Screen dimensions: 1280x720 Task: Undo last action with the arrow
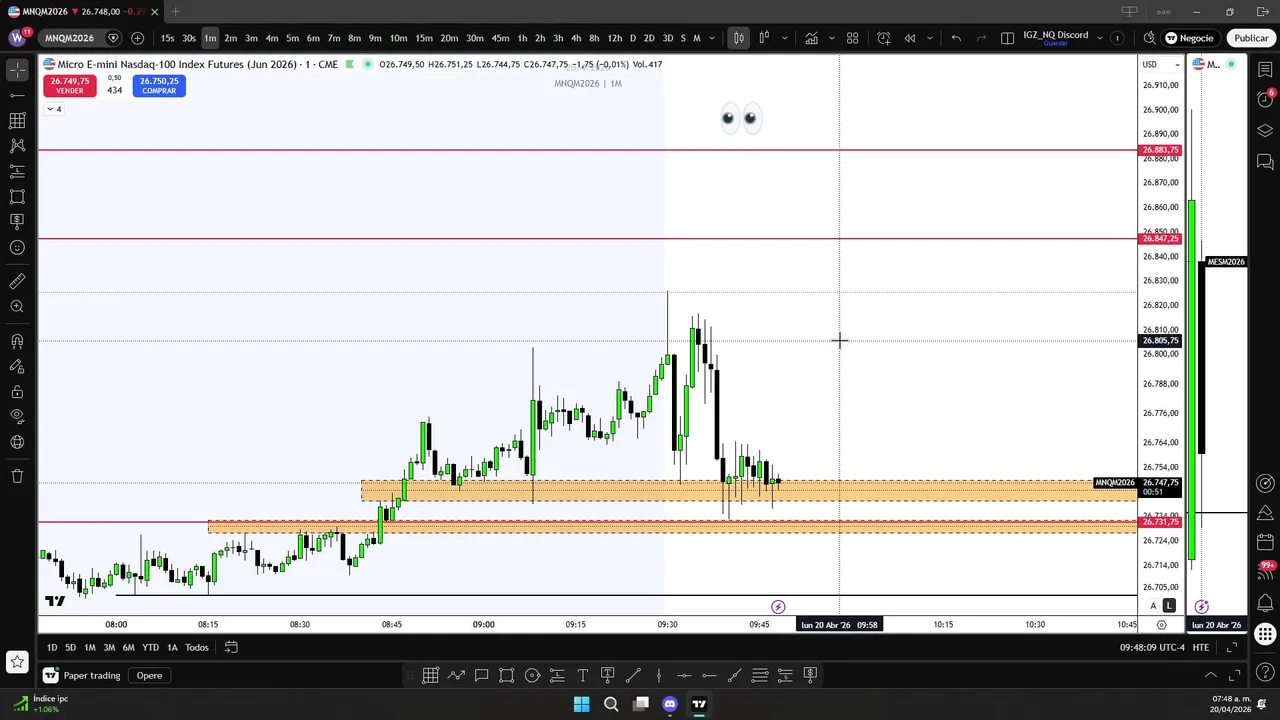pyautogui.click(x=956, y=38)
